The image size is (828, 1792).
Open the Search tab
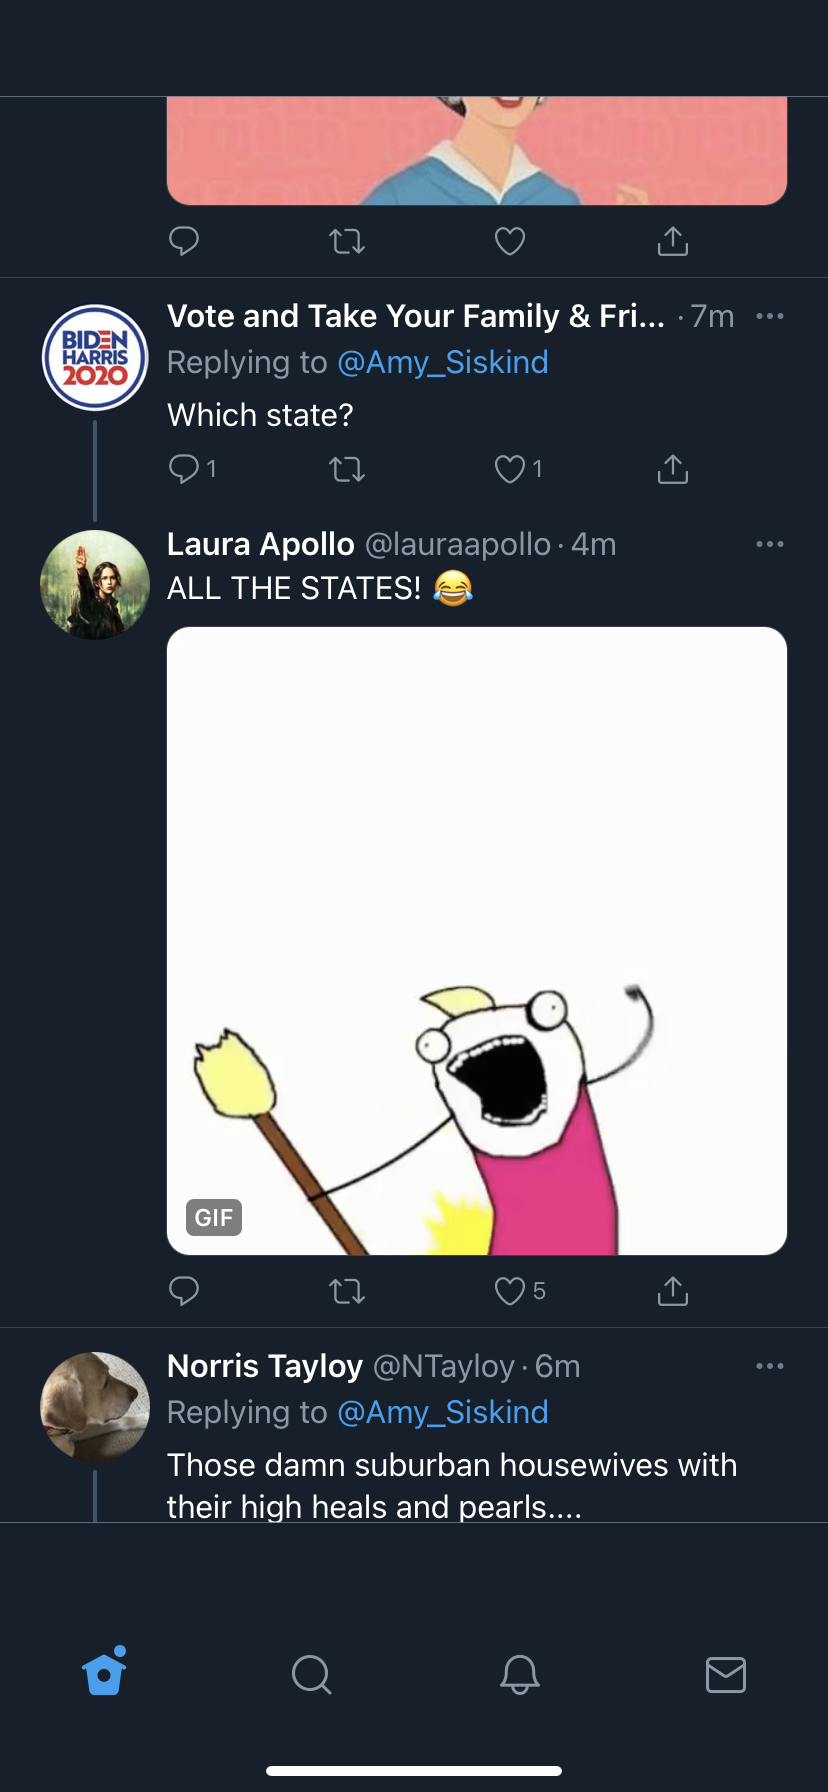pos(311,1673)
